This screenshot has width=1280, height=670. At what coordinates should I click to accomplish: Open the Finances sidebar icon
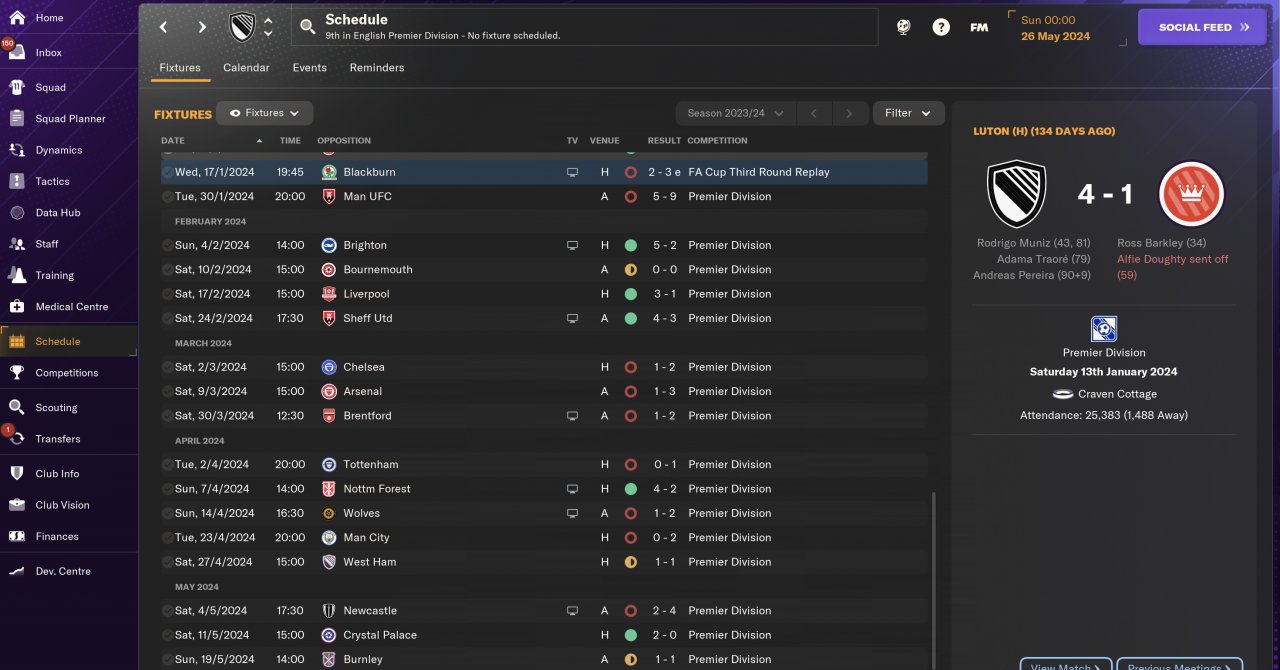click(x=16, y=536)
